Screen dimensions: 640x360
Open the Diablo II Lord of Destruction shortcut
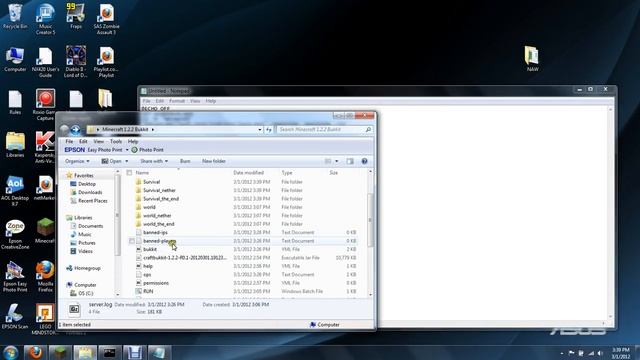76,62
